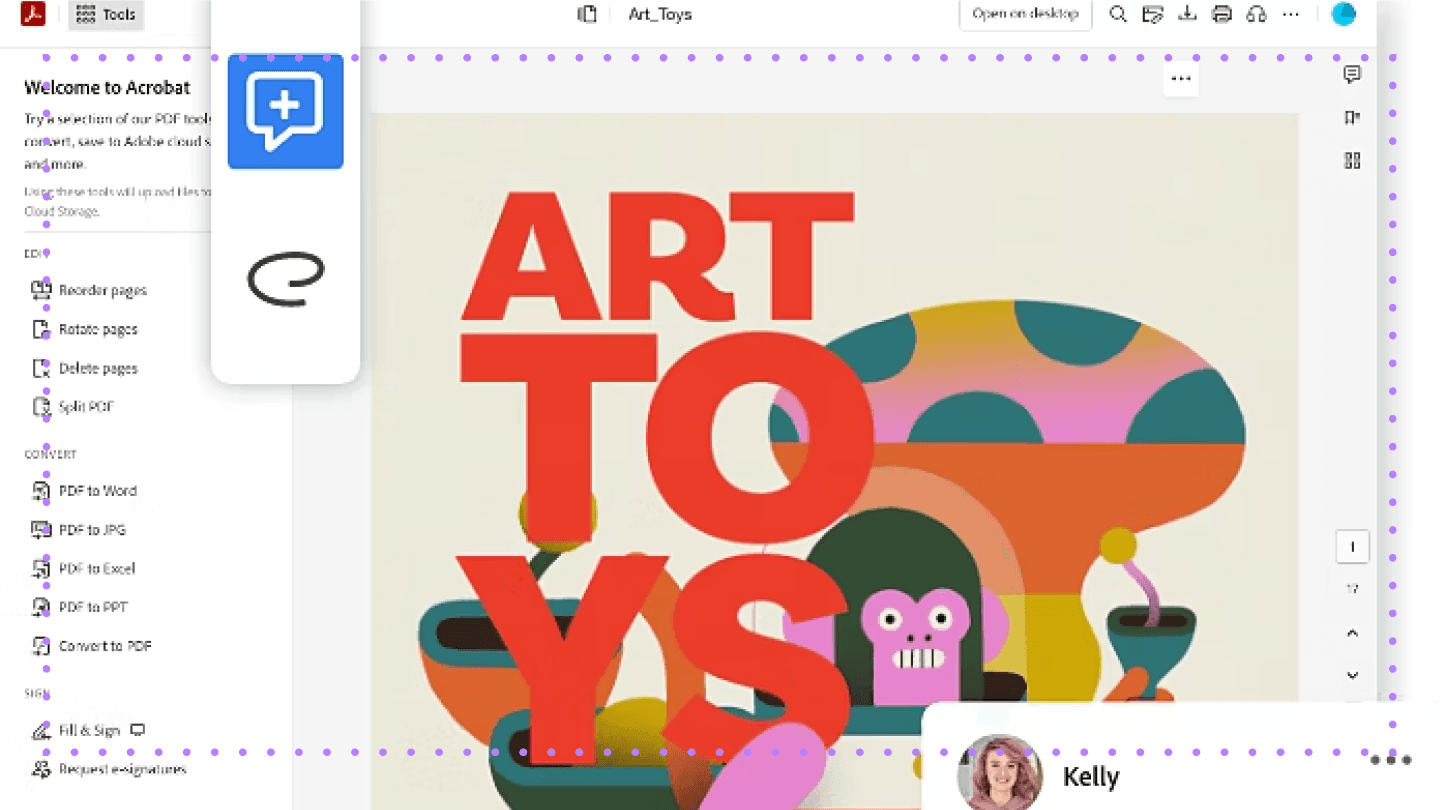Select Rotate pages in Edit section
Screen dimensions: 1440x810
[x=97, y=329]
